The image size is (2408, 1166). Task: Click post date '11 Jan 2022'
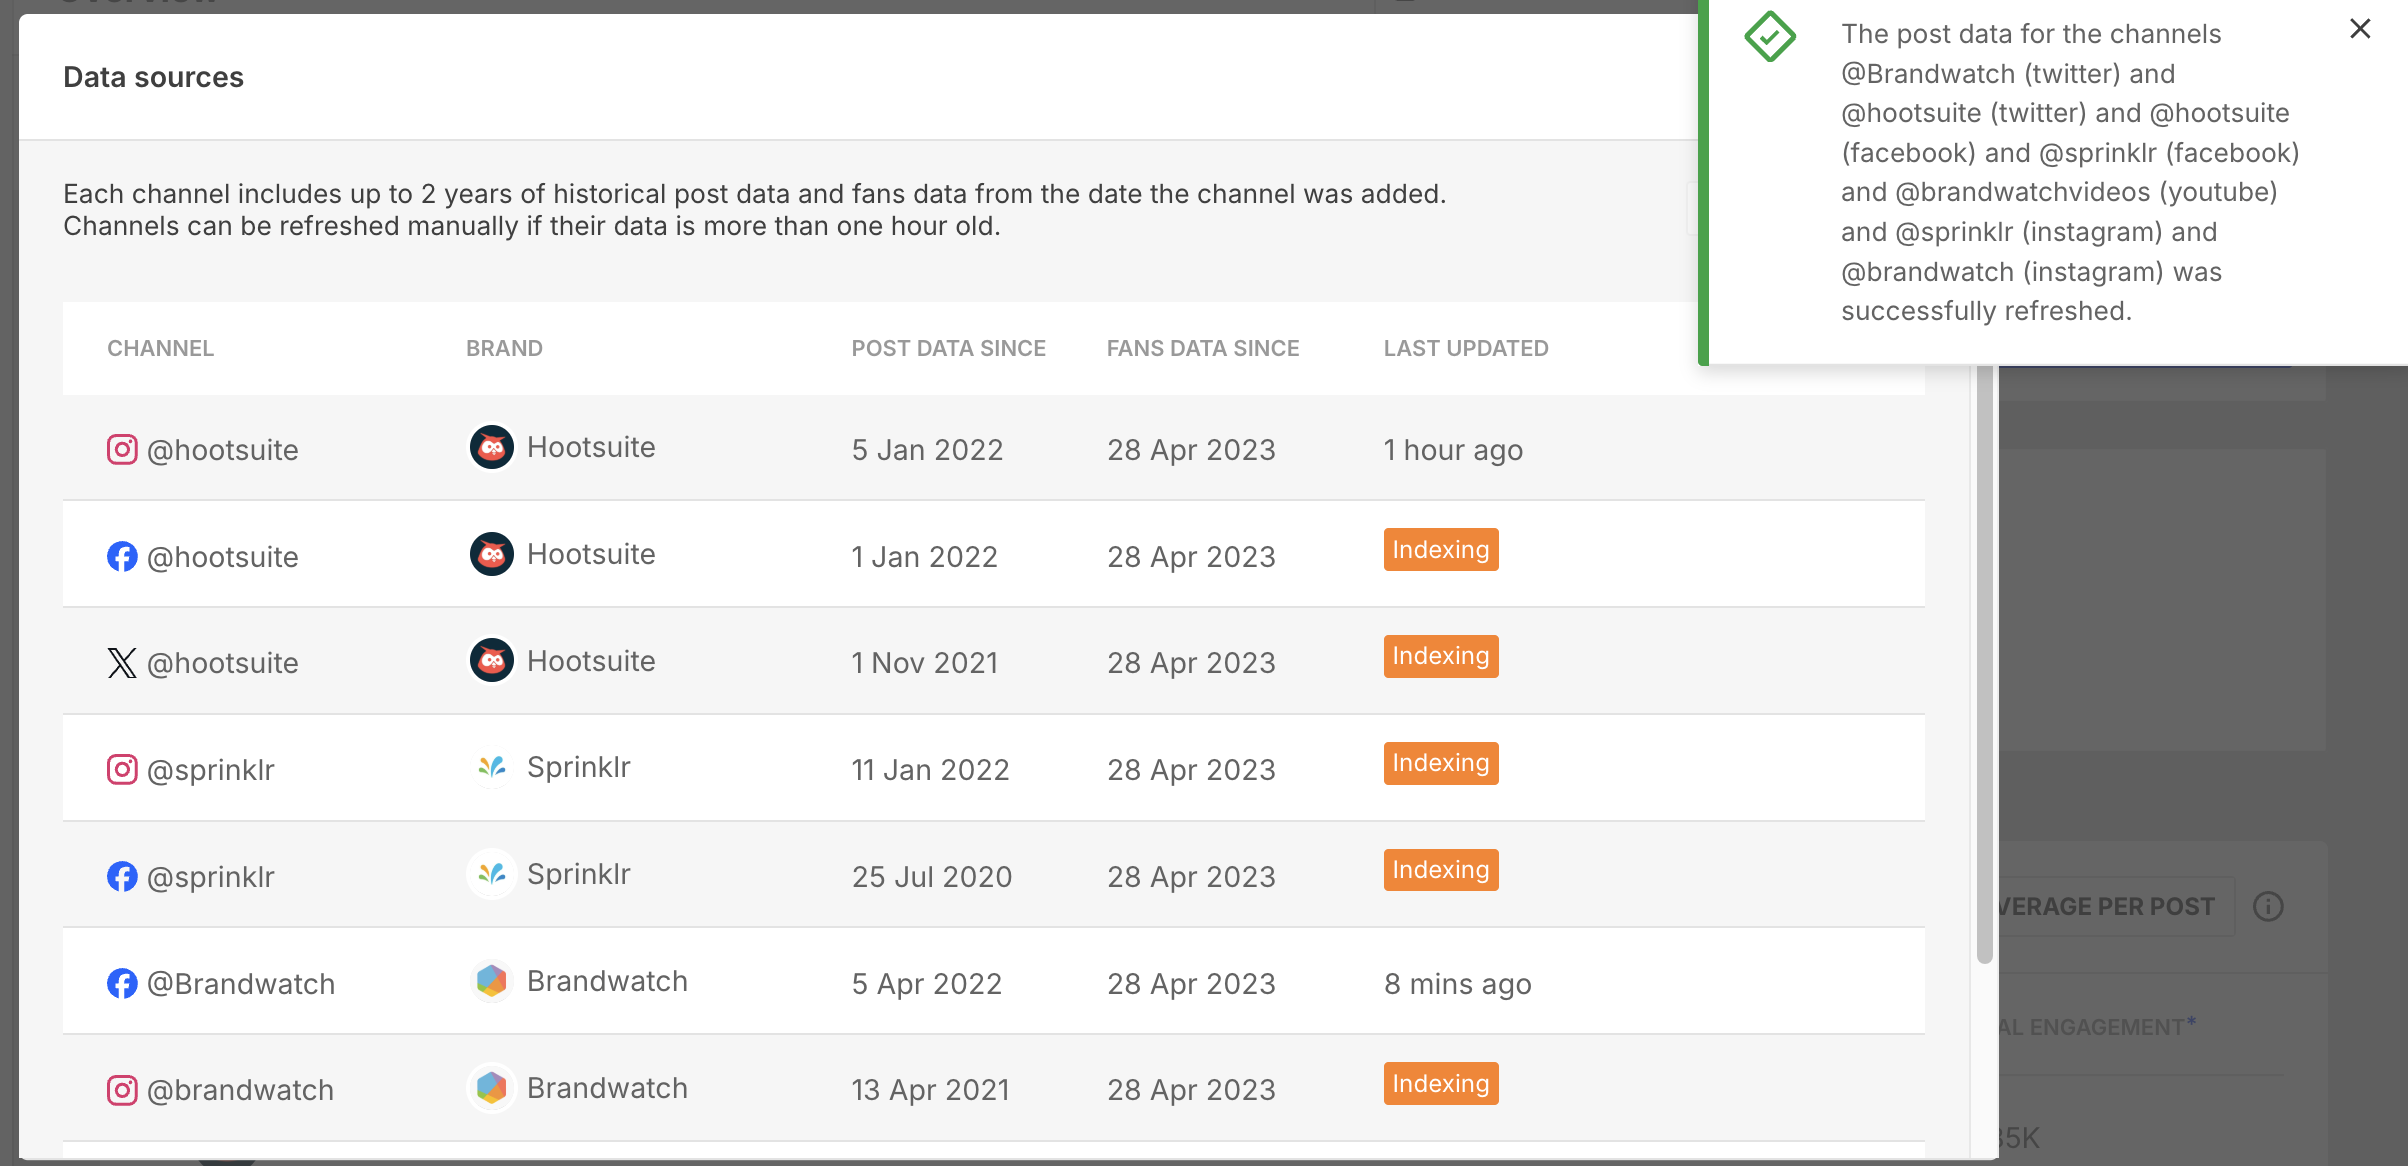point(930,770)
